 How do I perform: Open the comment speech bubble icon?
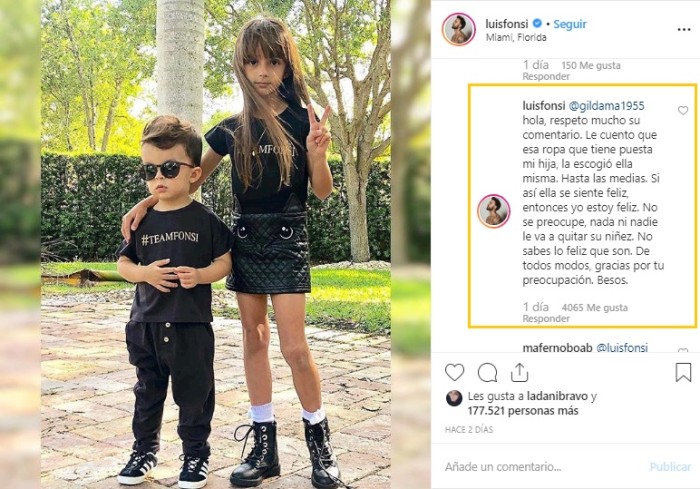[x=487, y=372]
